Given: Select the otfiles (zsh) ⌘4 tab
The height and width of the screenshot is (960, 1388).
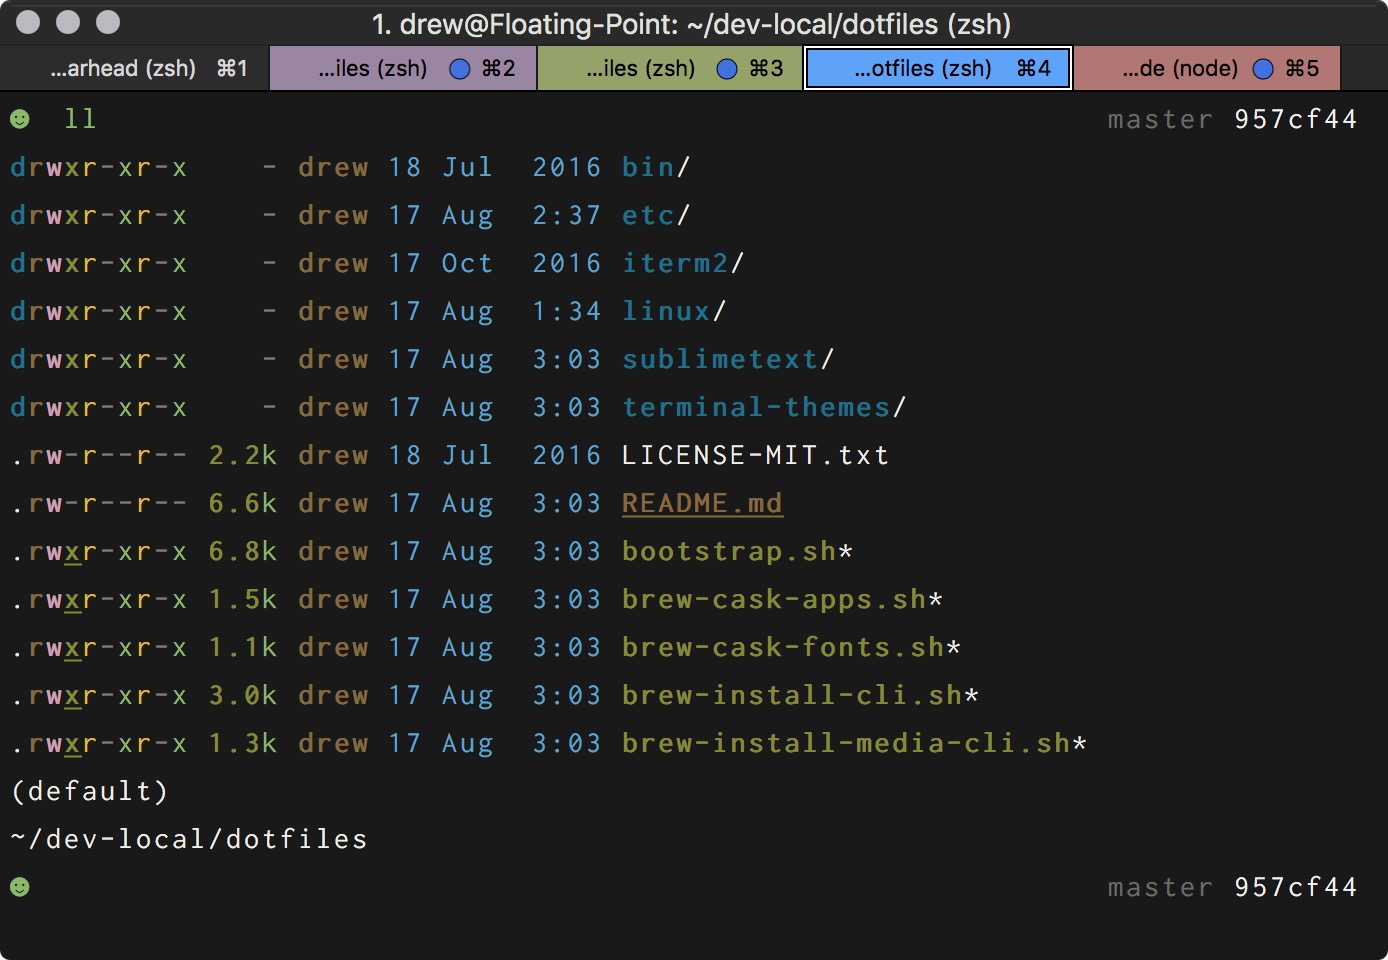Looking at the screenshot, I should pos(938,68).
